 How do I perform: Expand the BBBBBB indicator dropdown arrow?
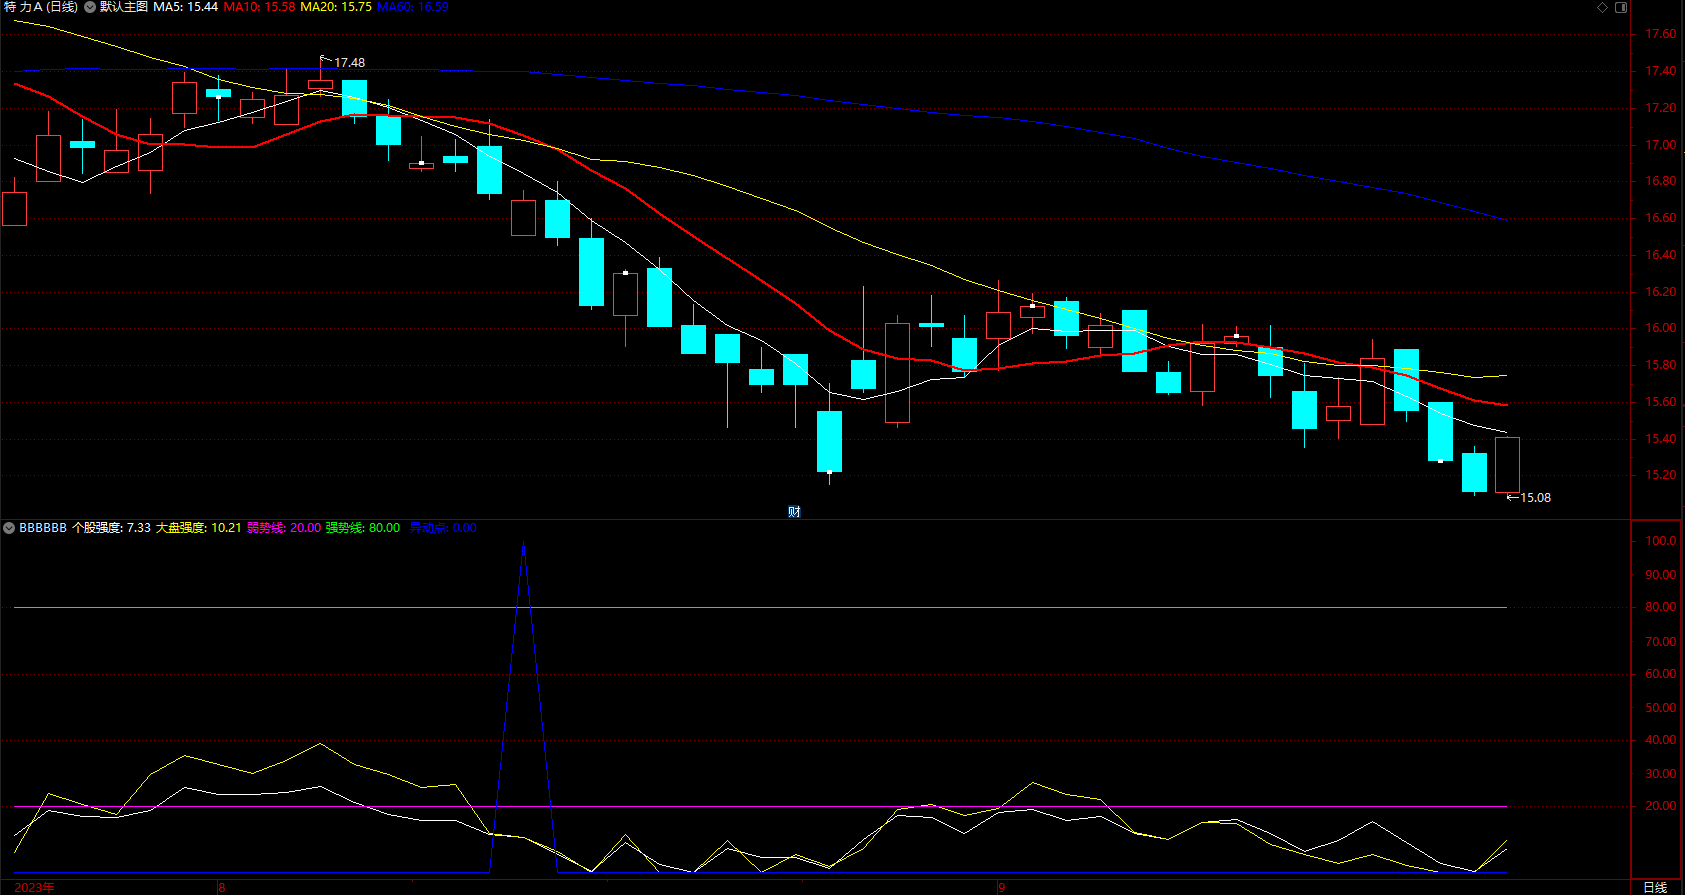tap(8, 527)
